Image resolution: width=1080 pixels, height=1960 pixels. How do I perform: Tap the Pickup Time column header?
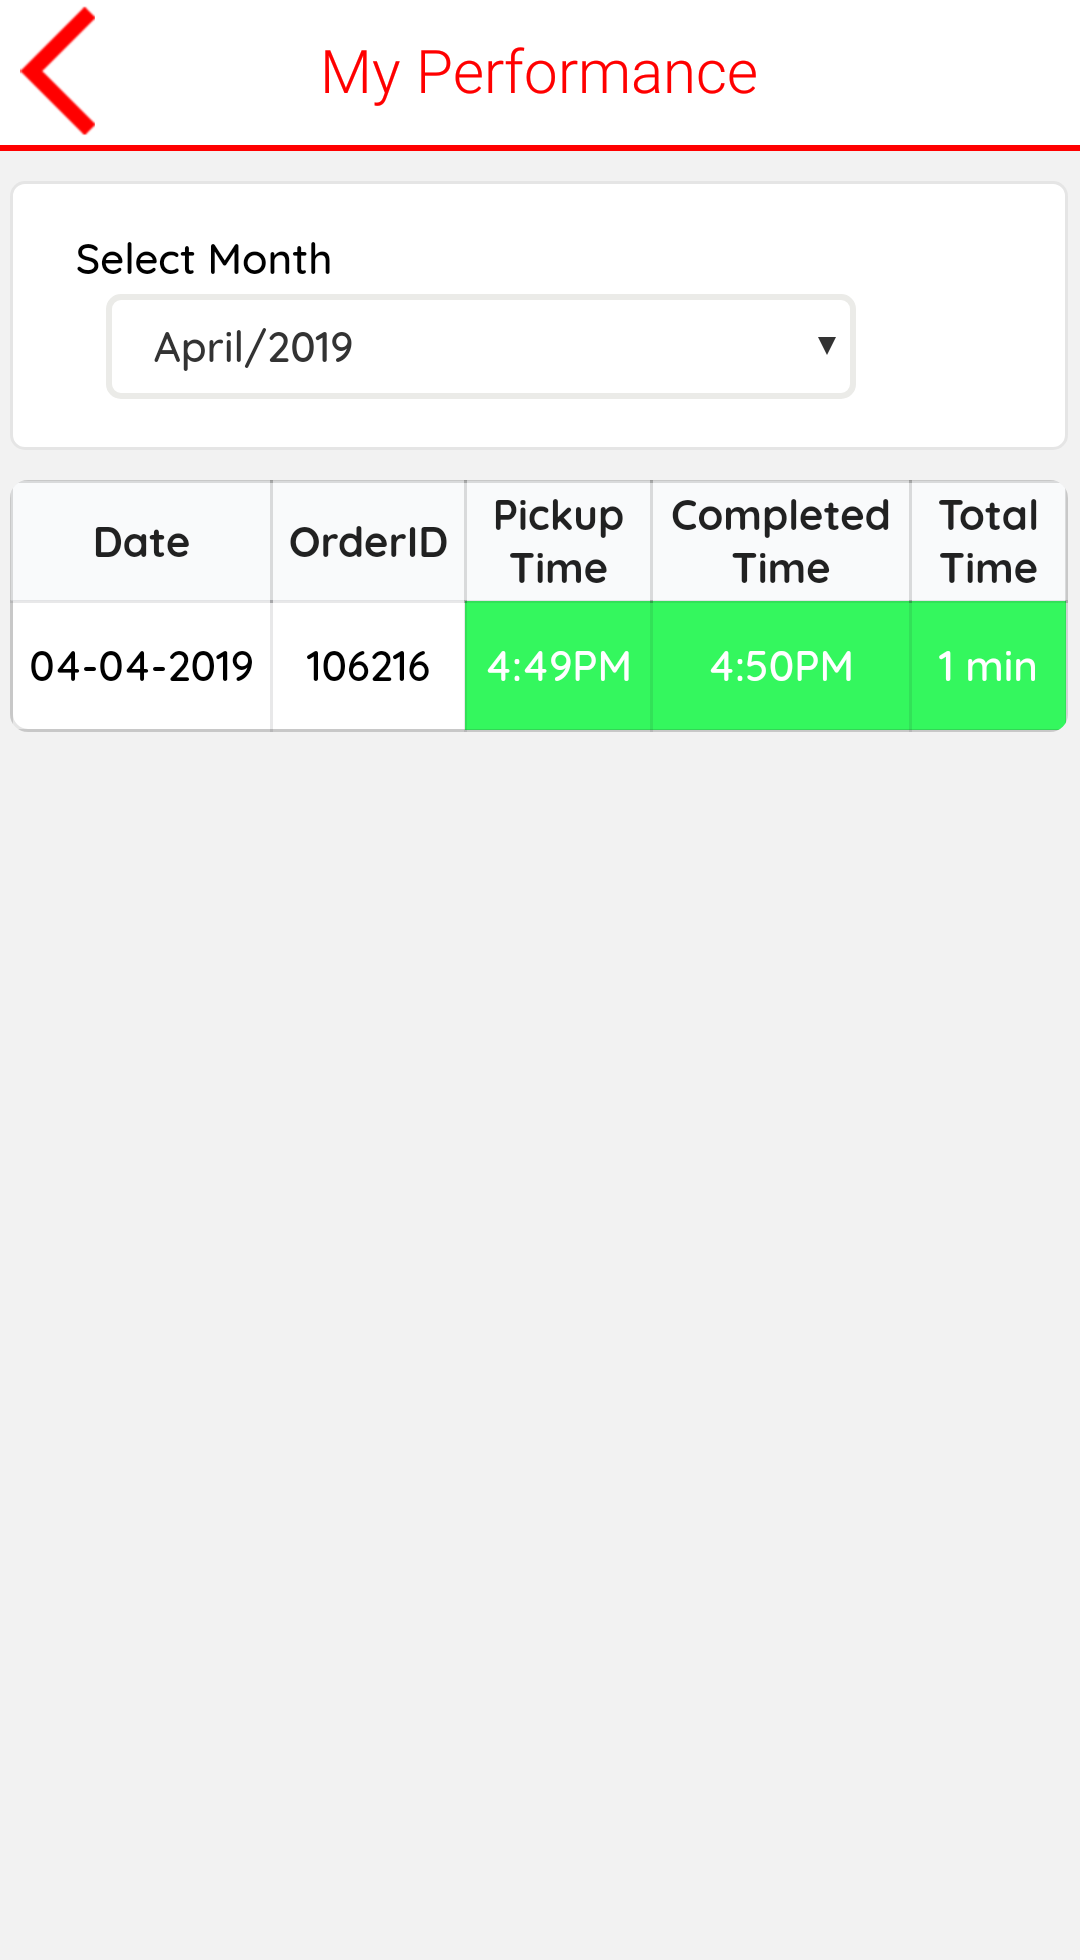pos(558,542)
